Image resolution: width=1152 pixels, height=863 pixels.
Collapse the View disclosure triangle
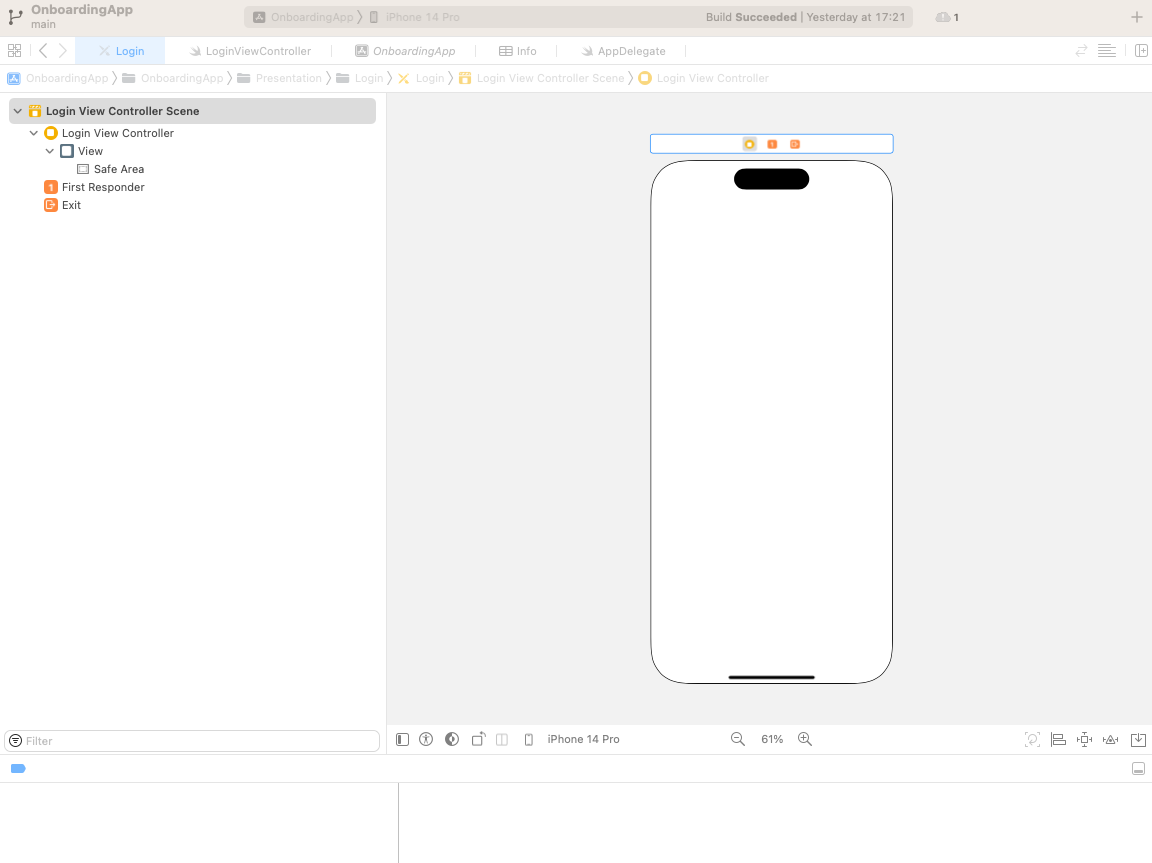pos(49,151)
